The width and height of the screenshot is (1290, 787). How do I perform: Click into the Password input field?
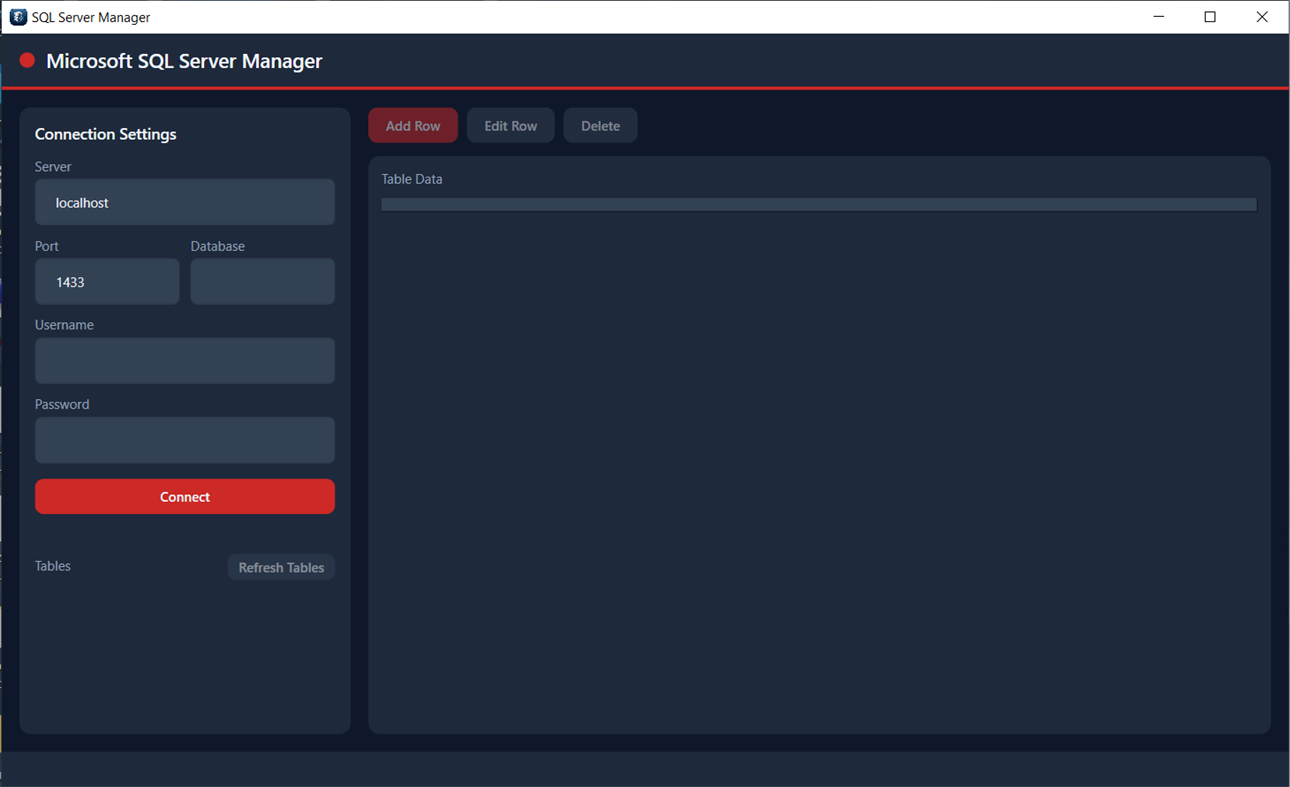pos(185,440)
